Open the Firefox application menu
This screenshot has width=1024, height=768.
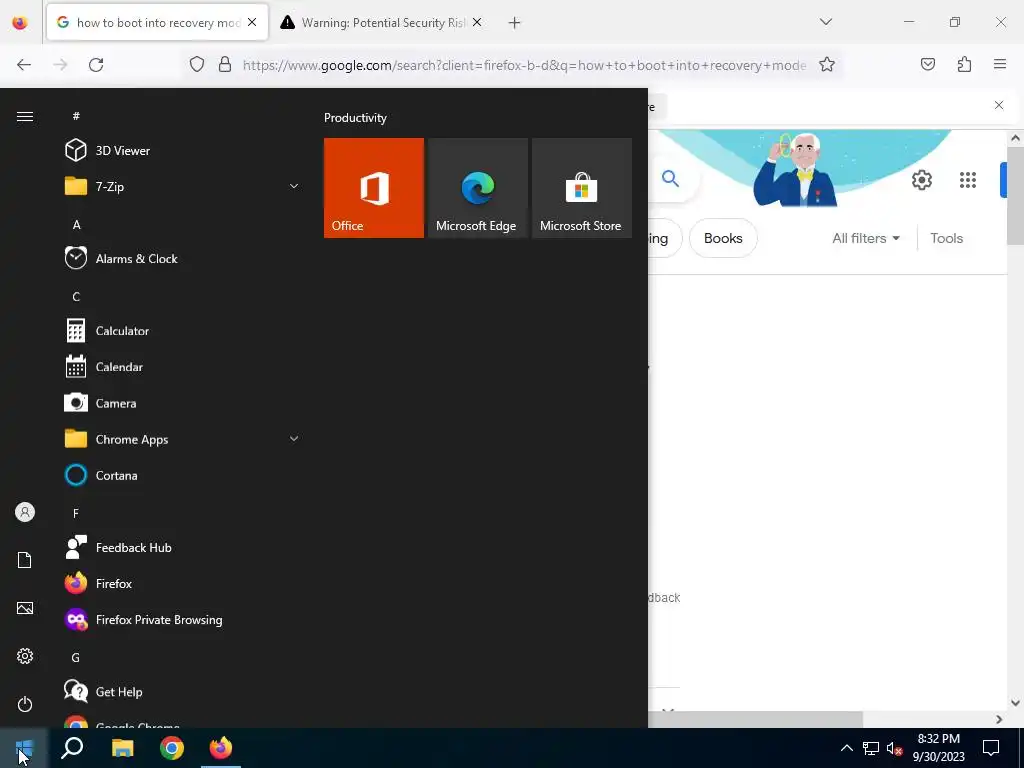coord(1000,64)
